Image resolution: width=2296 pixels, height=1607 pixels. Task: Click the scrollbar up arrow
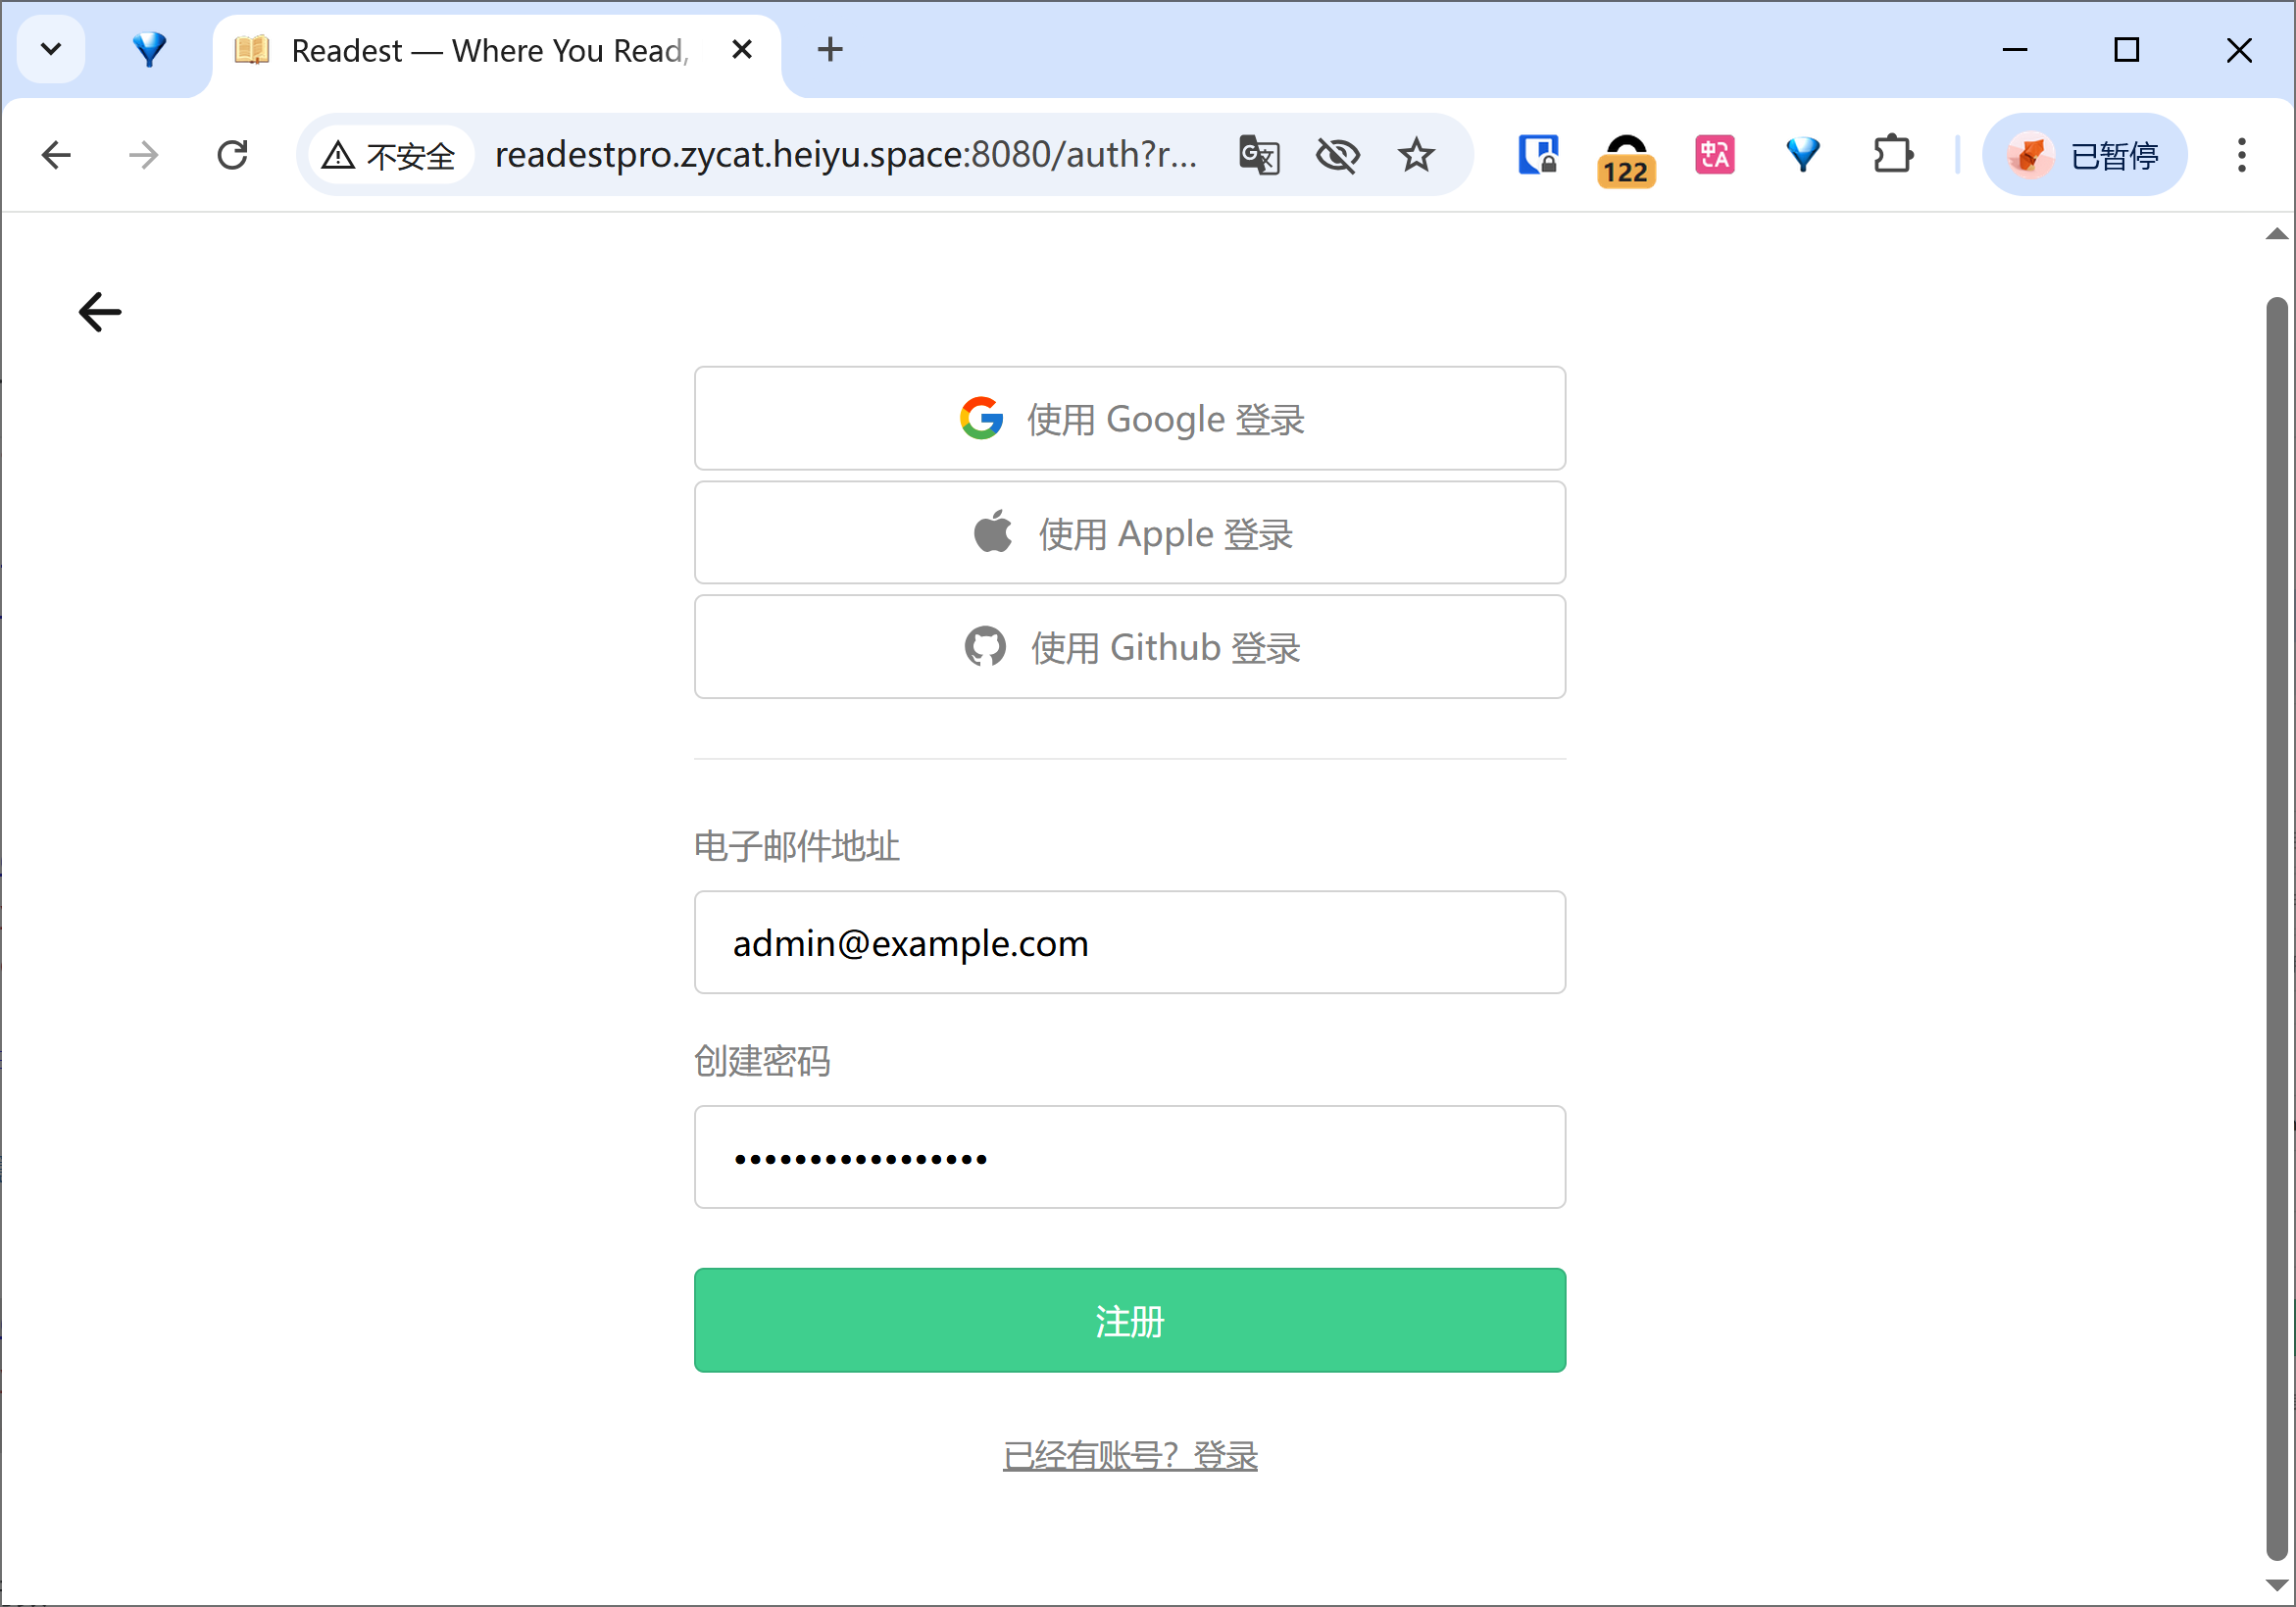(x=2277, y=234)
